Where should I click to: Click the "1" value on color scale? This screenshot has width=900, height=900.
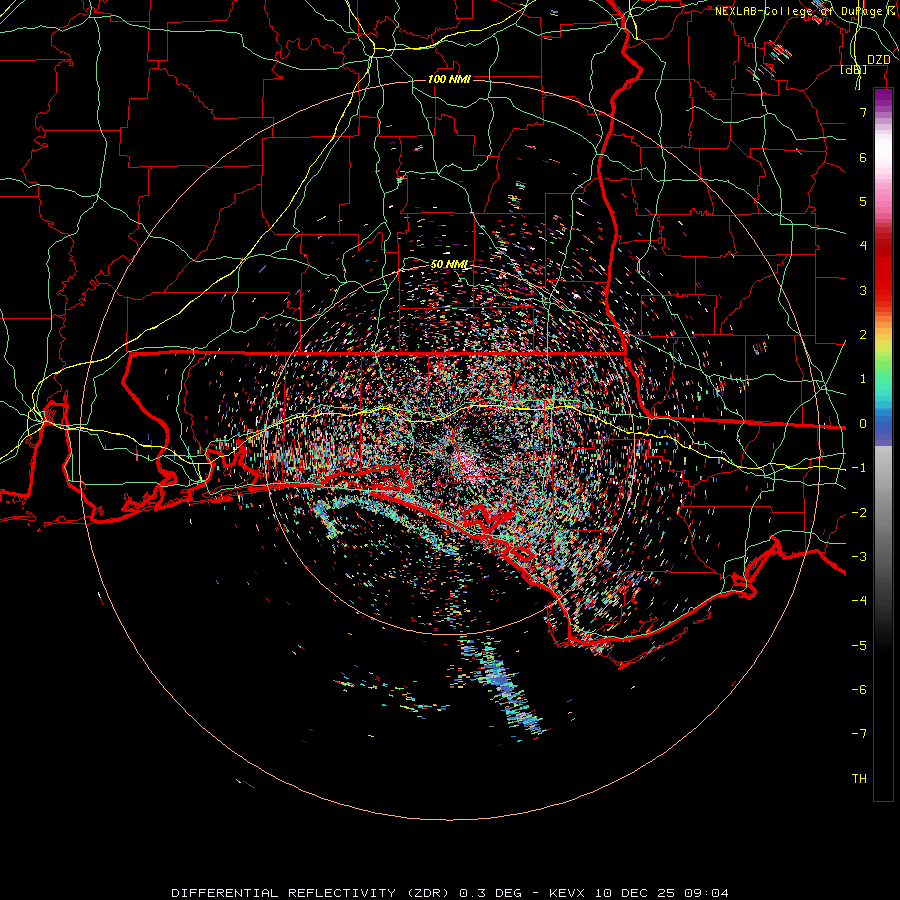[x=863, y=379]
